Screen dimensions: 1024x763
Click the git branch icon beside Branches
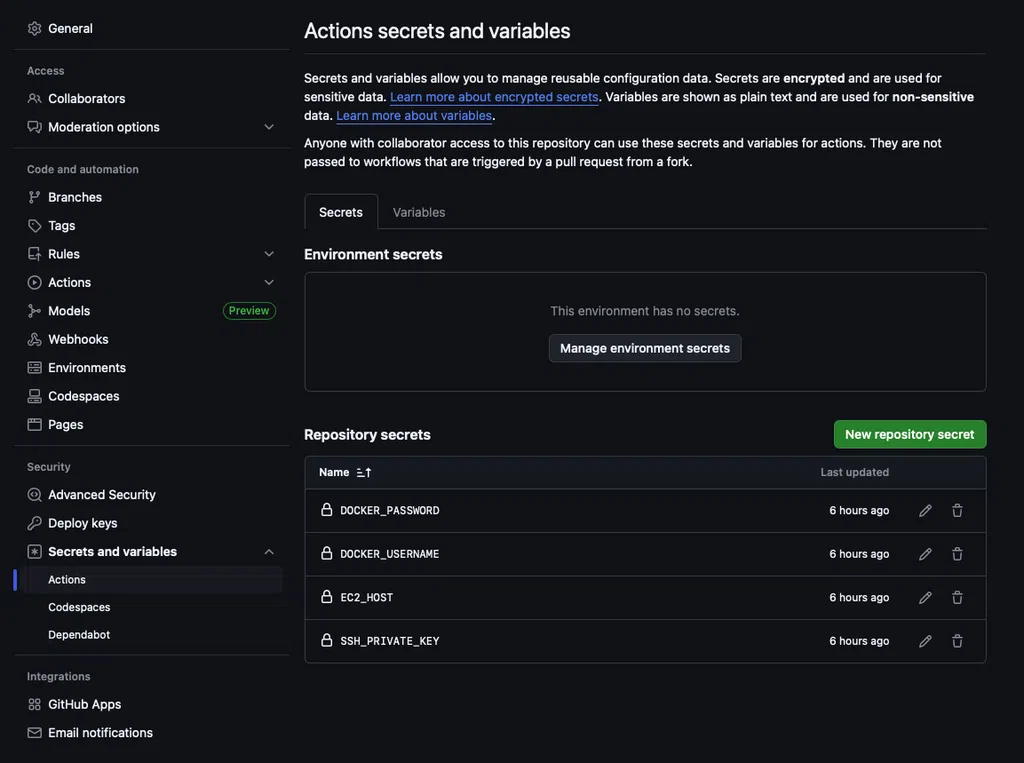pyautogui.click(x=35, y=197)
